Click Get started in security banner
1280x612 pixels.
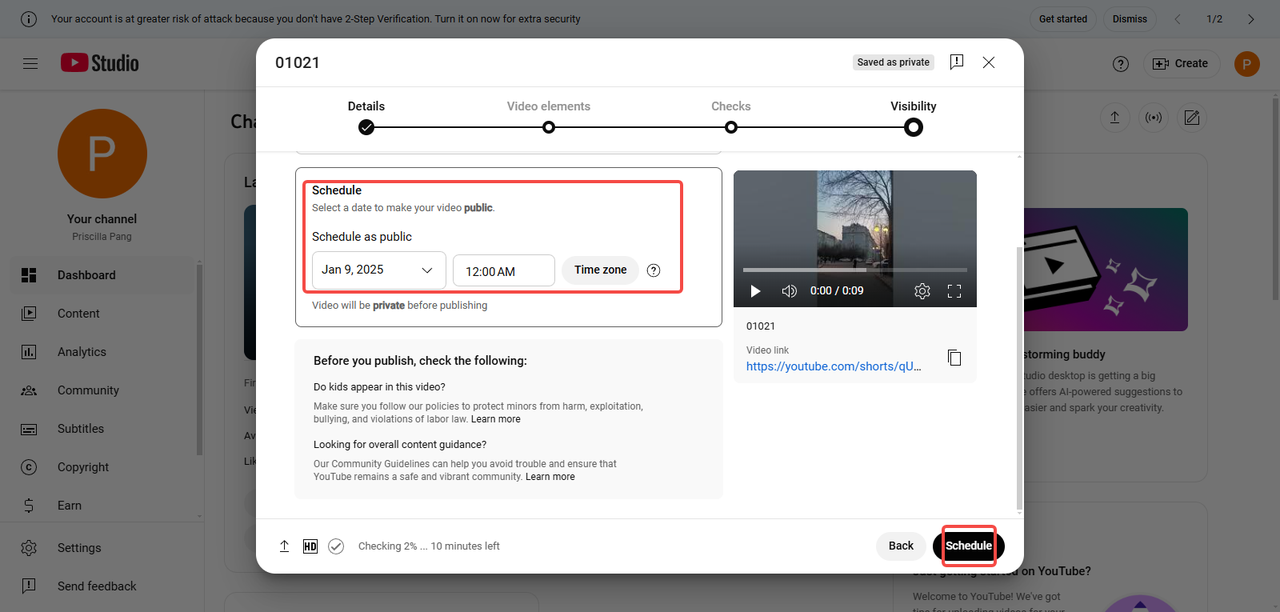click(1063, 19)
